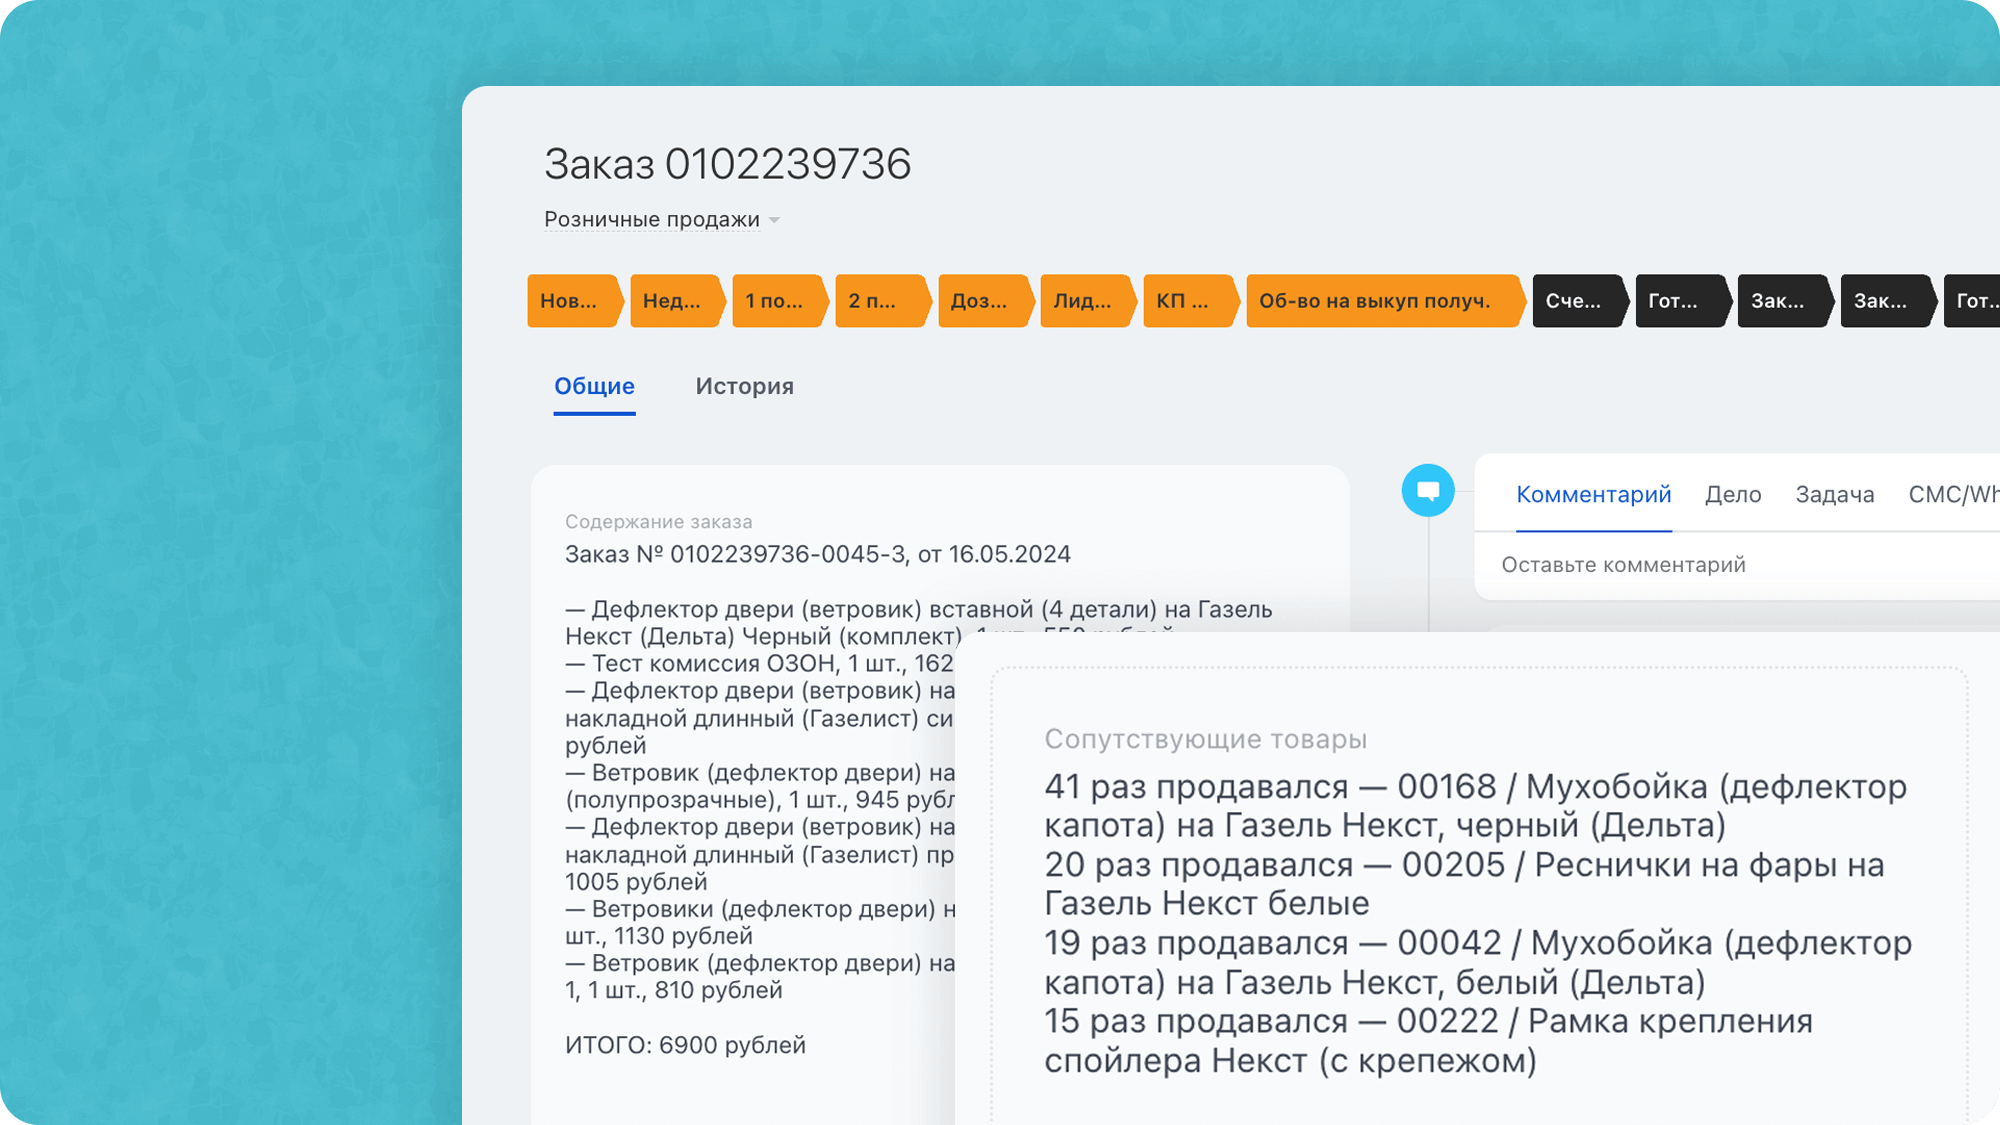Advance order to the «Сче...» stage
2000x1125 pixels.
[x=1573, y=301]
